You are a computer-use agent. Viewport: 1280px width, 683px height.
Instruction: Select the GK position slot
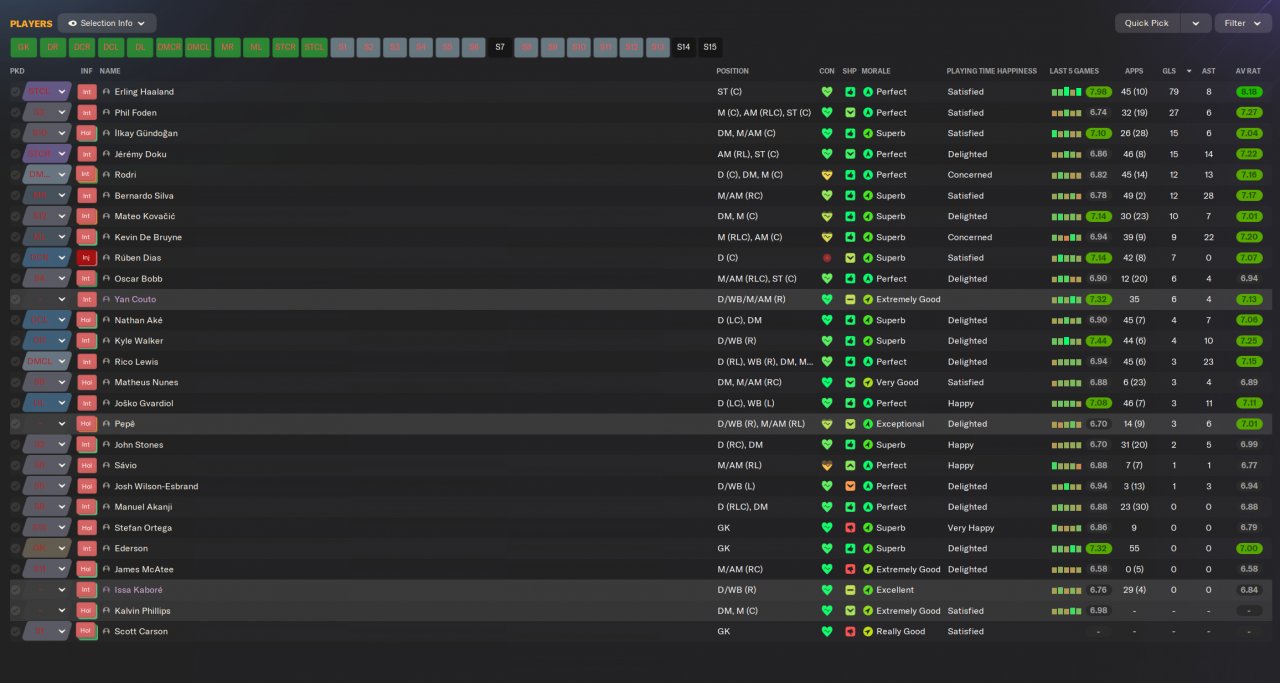(24, 47)
